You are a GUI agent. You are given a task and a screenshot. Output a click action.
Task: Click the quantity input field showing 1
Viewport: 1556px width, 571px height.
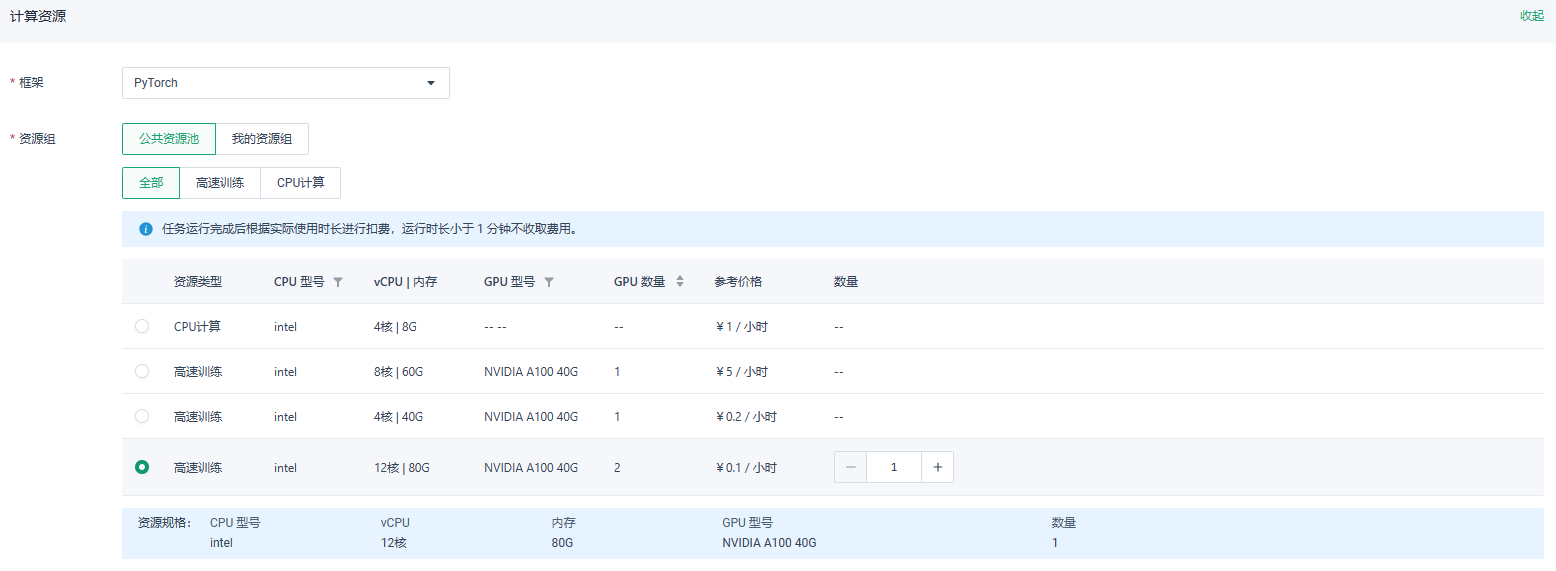894,467
